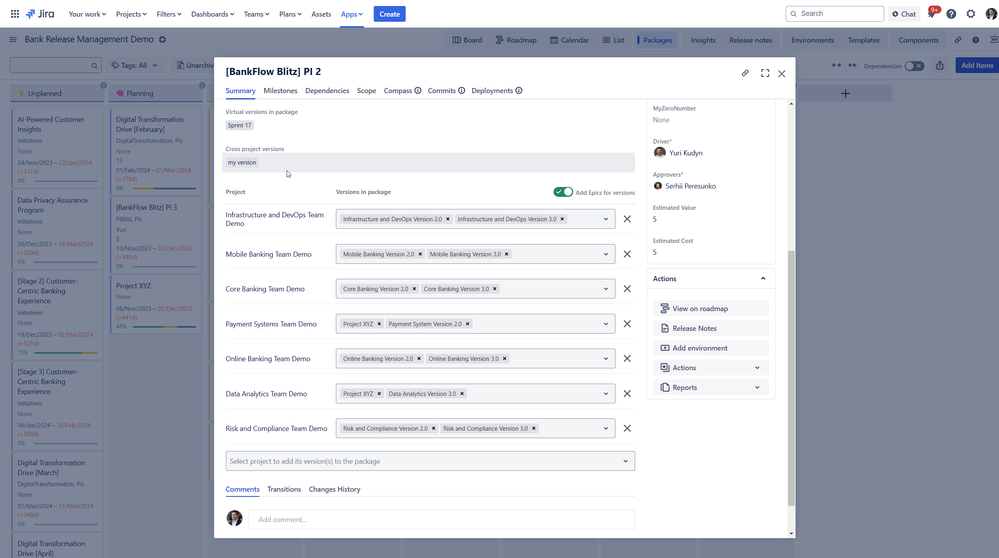Open the Roadmap view

click(x=516, y=40)
